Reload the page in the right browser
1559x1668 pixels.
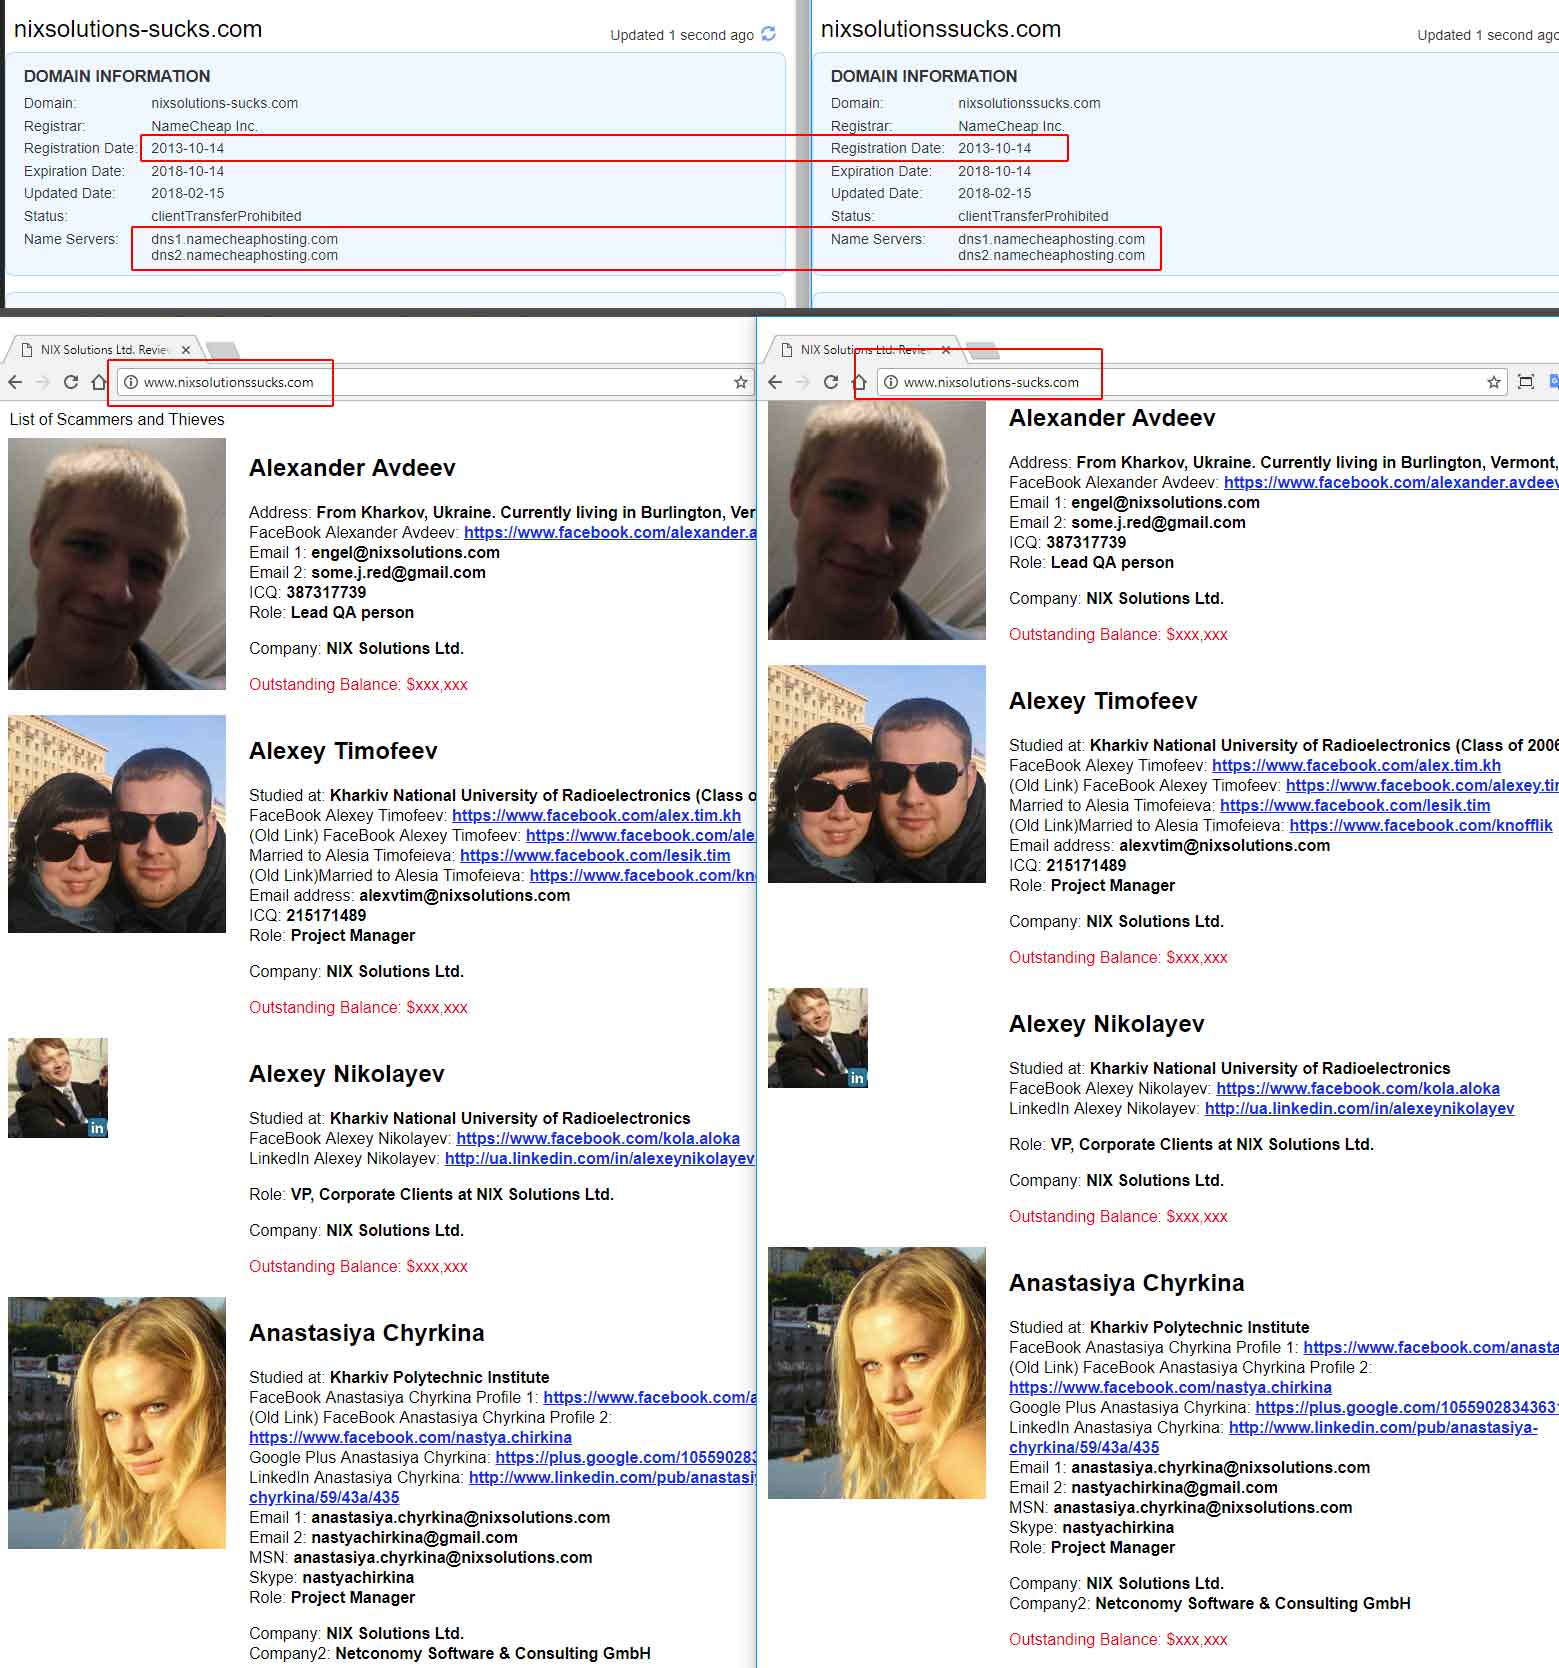(x=830, y=382)
